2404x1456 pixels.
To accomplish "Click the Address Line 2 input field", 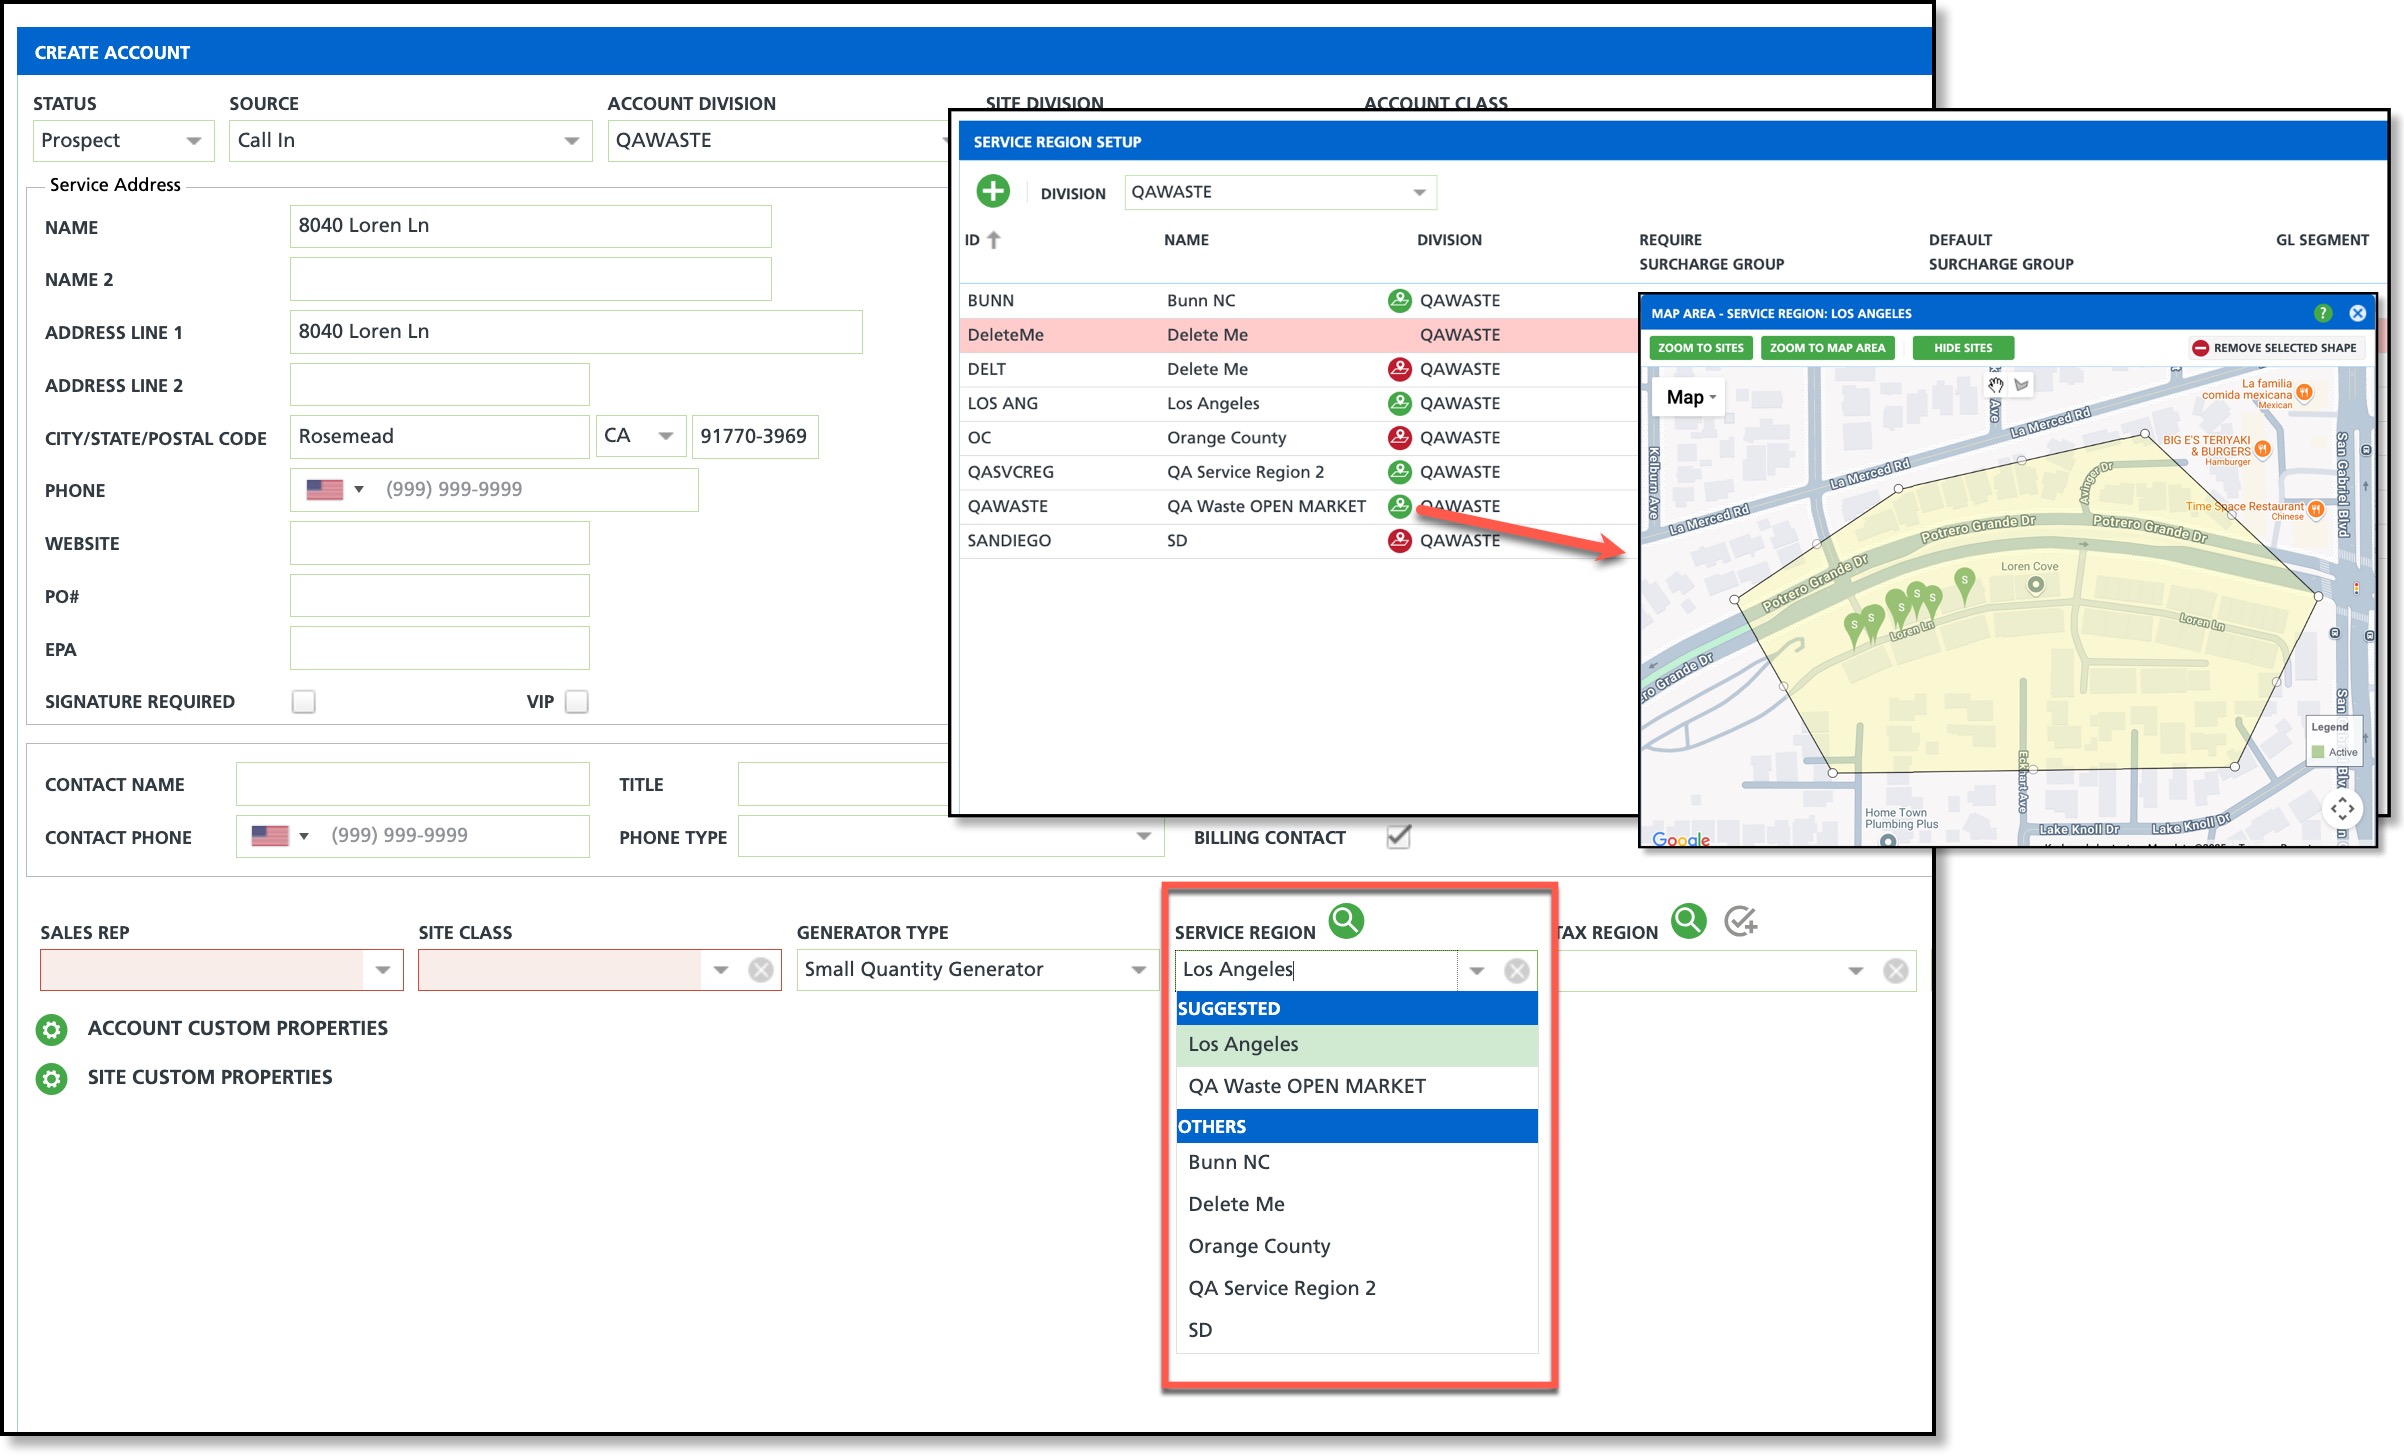I will pyautogui.click(x=439, y=385).
